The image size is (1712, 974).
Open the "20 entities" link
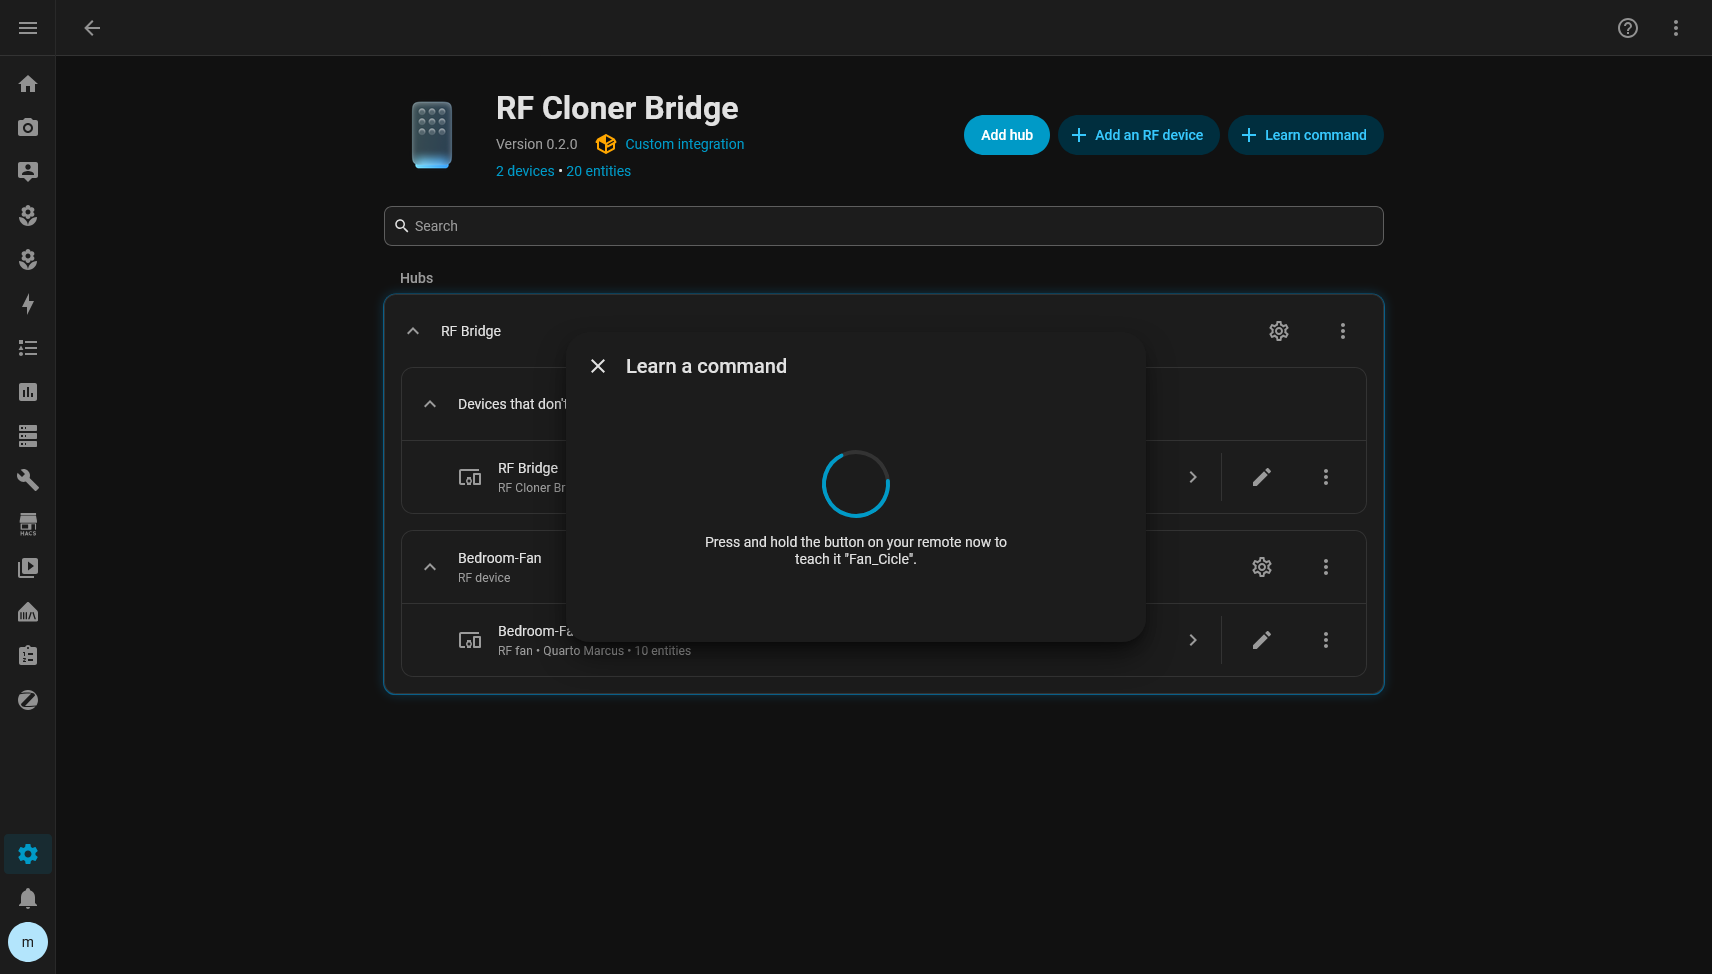coord(599,171)
